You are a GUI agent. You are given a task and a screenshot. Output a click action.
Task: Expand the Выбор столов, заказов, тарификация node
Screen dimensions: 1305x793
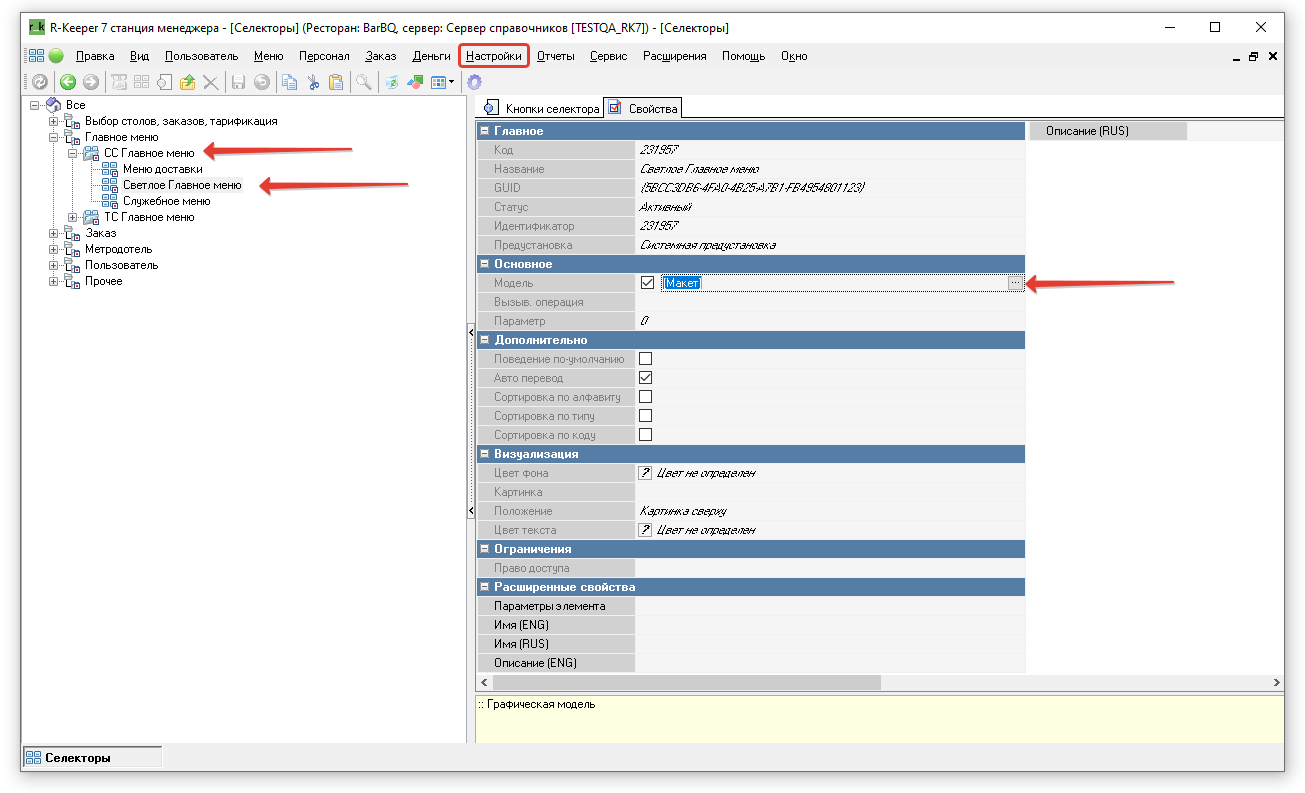[x=54, y=121]
